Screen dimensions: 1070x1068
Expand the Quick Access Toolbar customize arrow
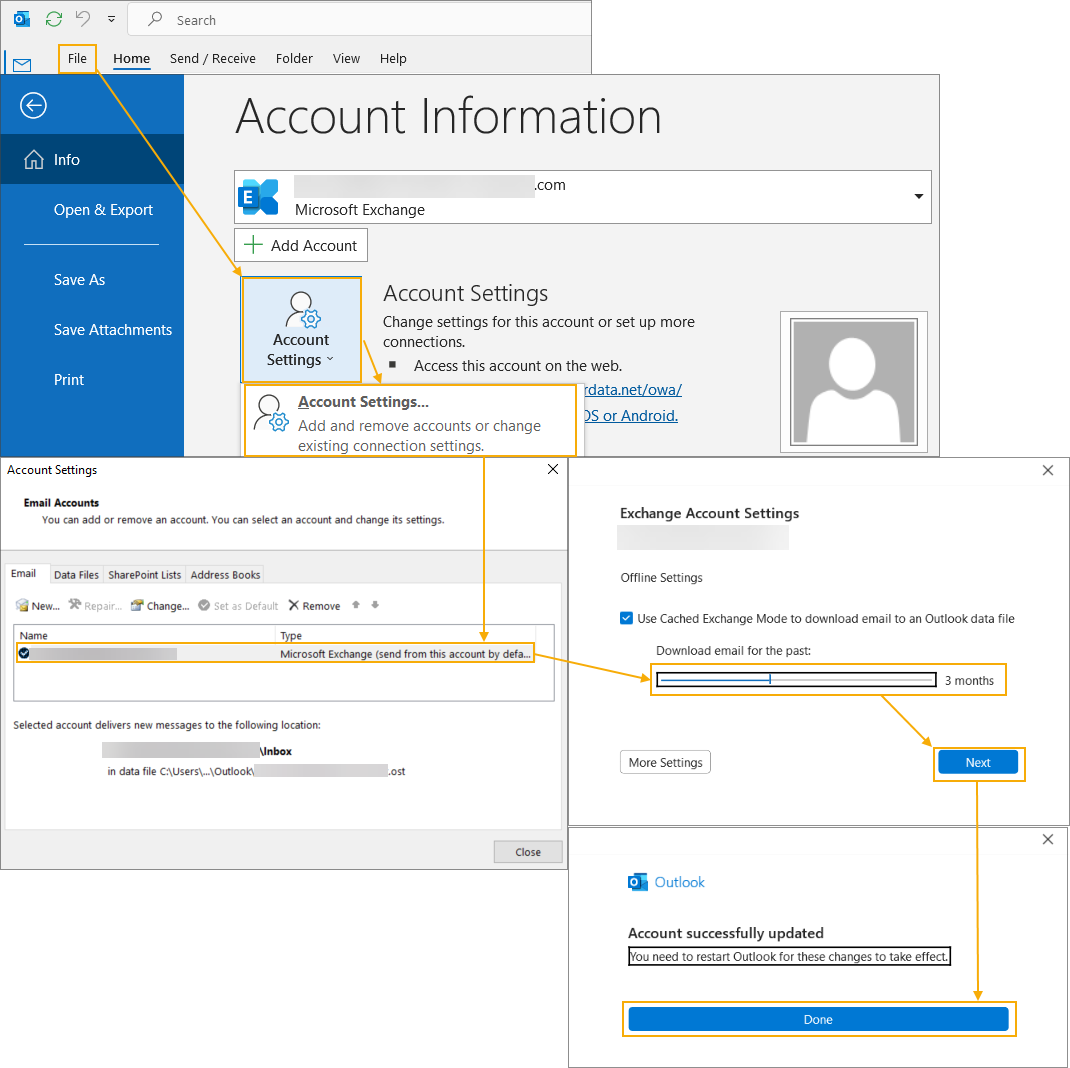111,19
